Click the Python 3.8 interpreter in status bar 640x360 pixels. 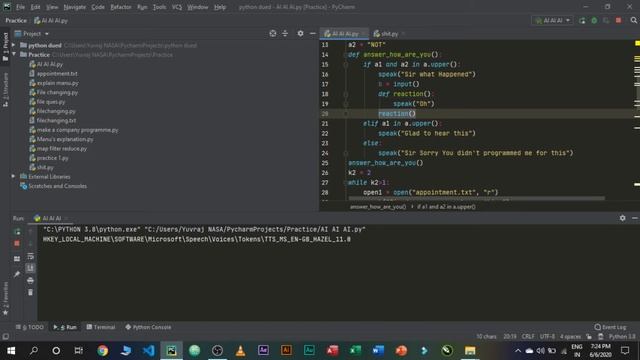coord(622,337)
